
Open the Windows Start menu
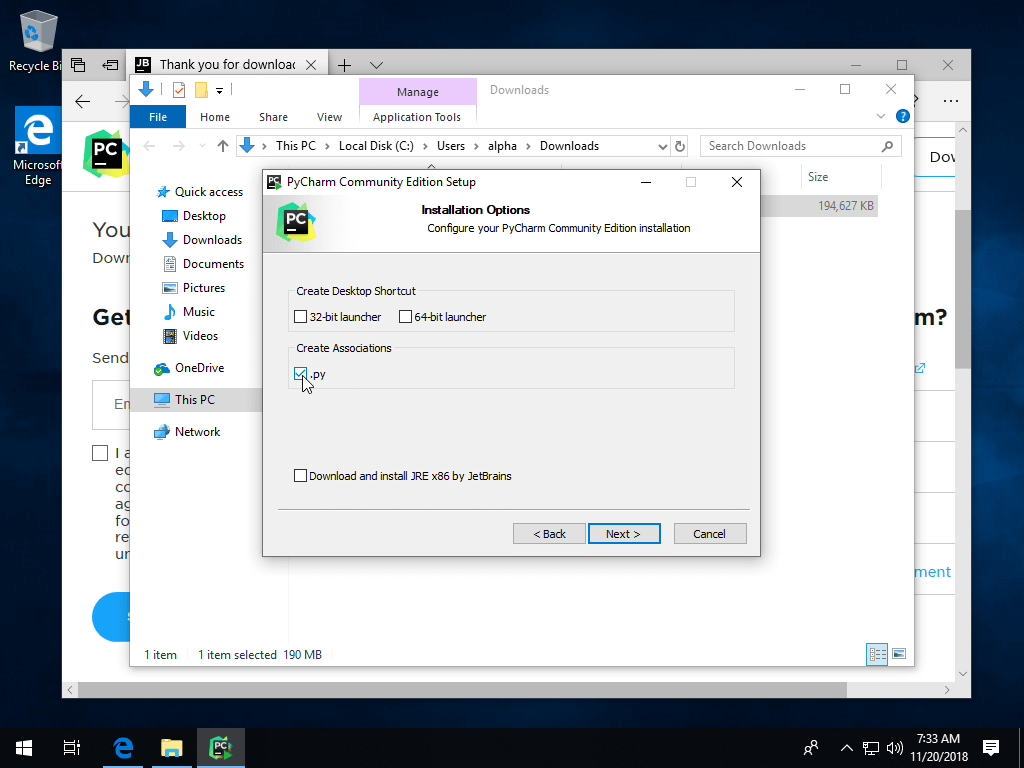[x=24, y=748]
